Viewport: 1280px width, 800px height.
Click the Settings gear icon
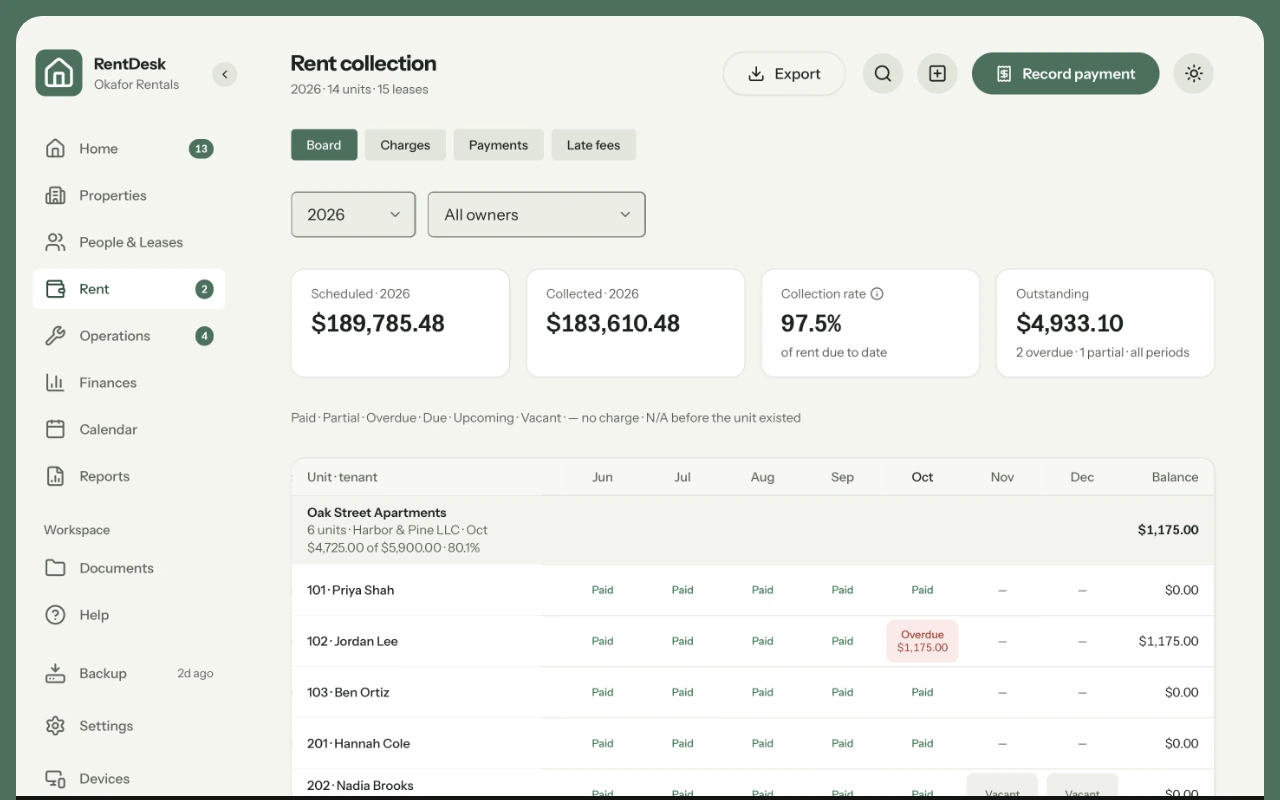point(56,726)
